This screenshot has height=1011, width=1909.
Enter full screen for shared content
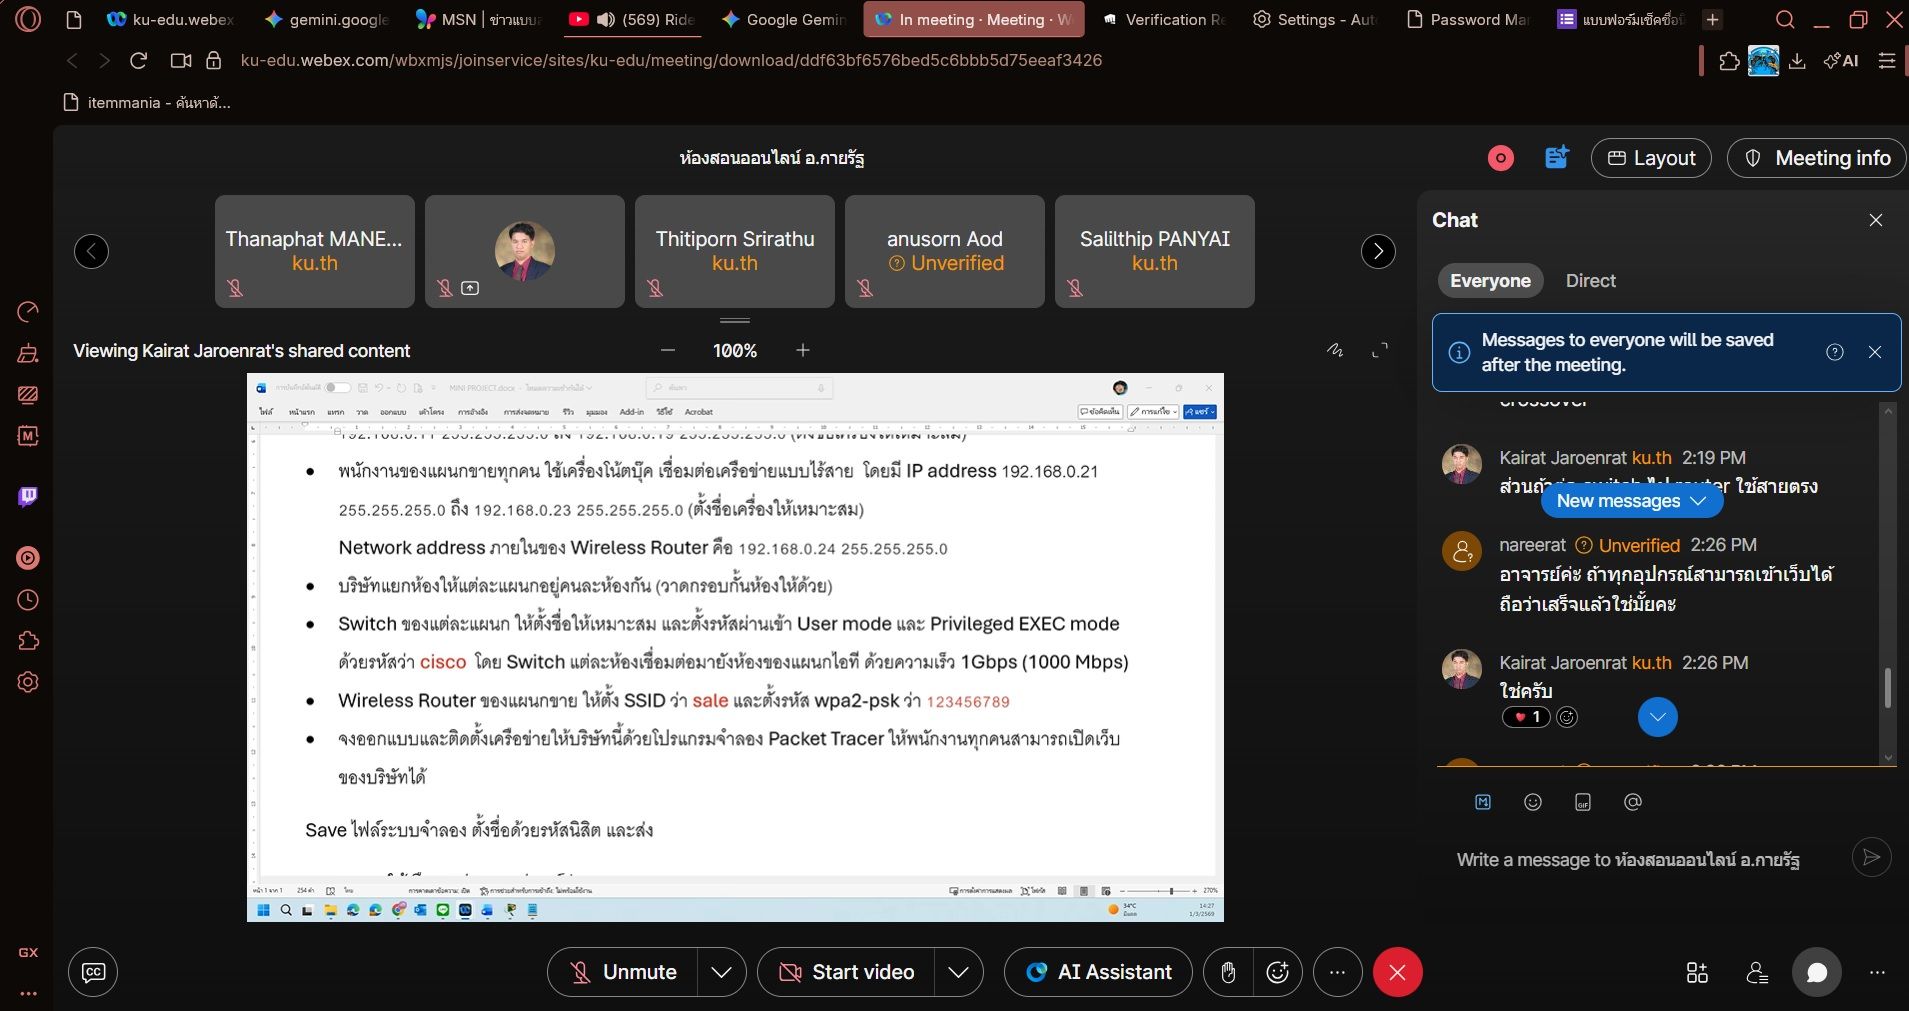pos(1380,350)
